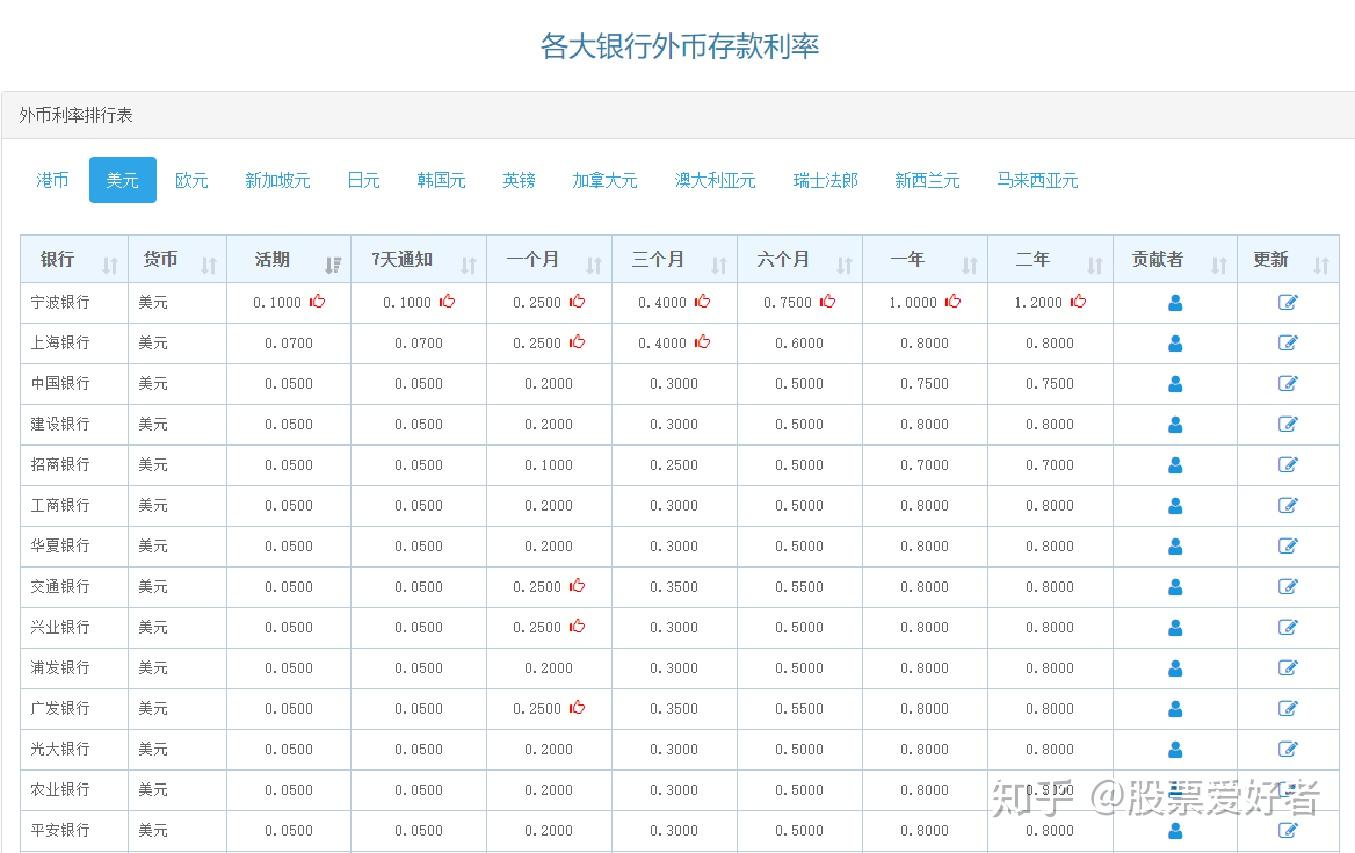This screenshot has width=1355, height=853.
Task: Click thumbs-up next to 宁波银行 一年 1.0000
Action: [x=953, y=301]
